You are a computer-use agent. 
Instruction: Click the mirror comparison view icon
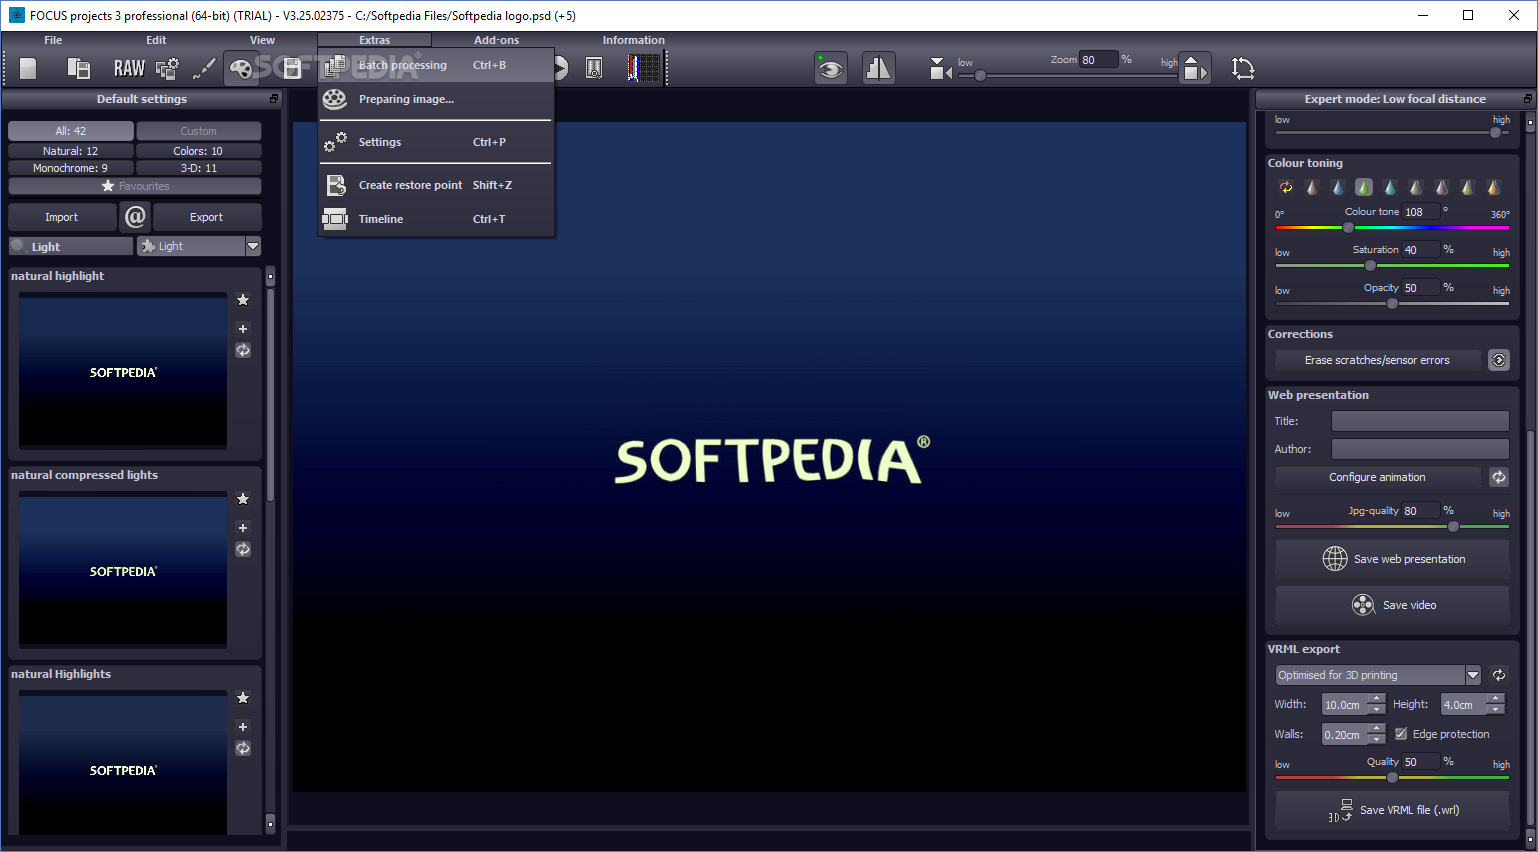point(878,68)
